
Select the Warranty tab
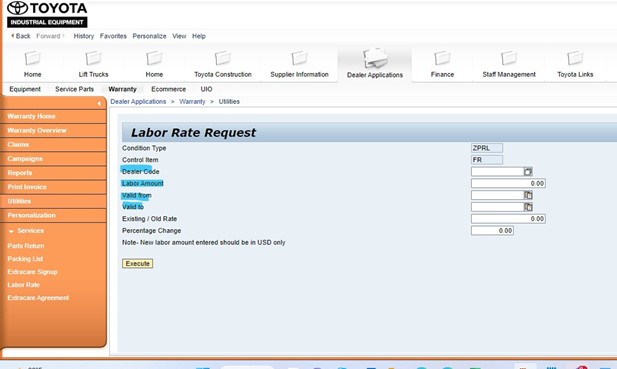pos(122,89)
